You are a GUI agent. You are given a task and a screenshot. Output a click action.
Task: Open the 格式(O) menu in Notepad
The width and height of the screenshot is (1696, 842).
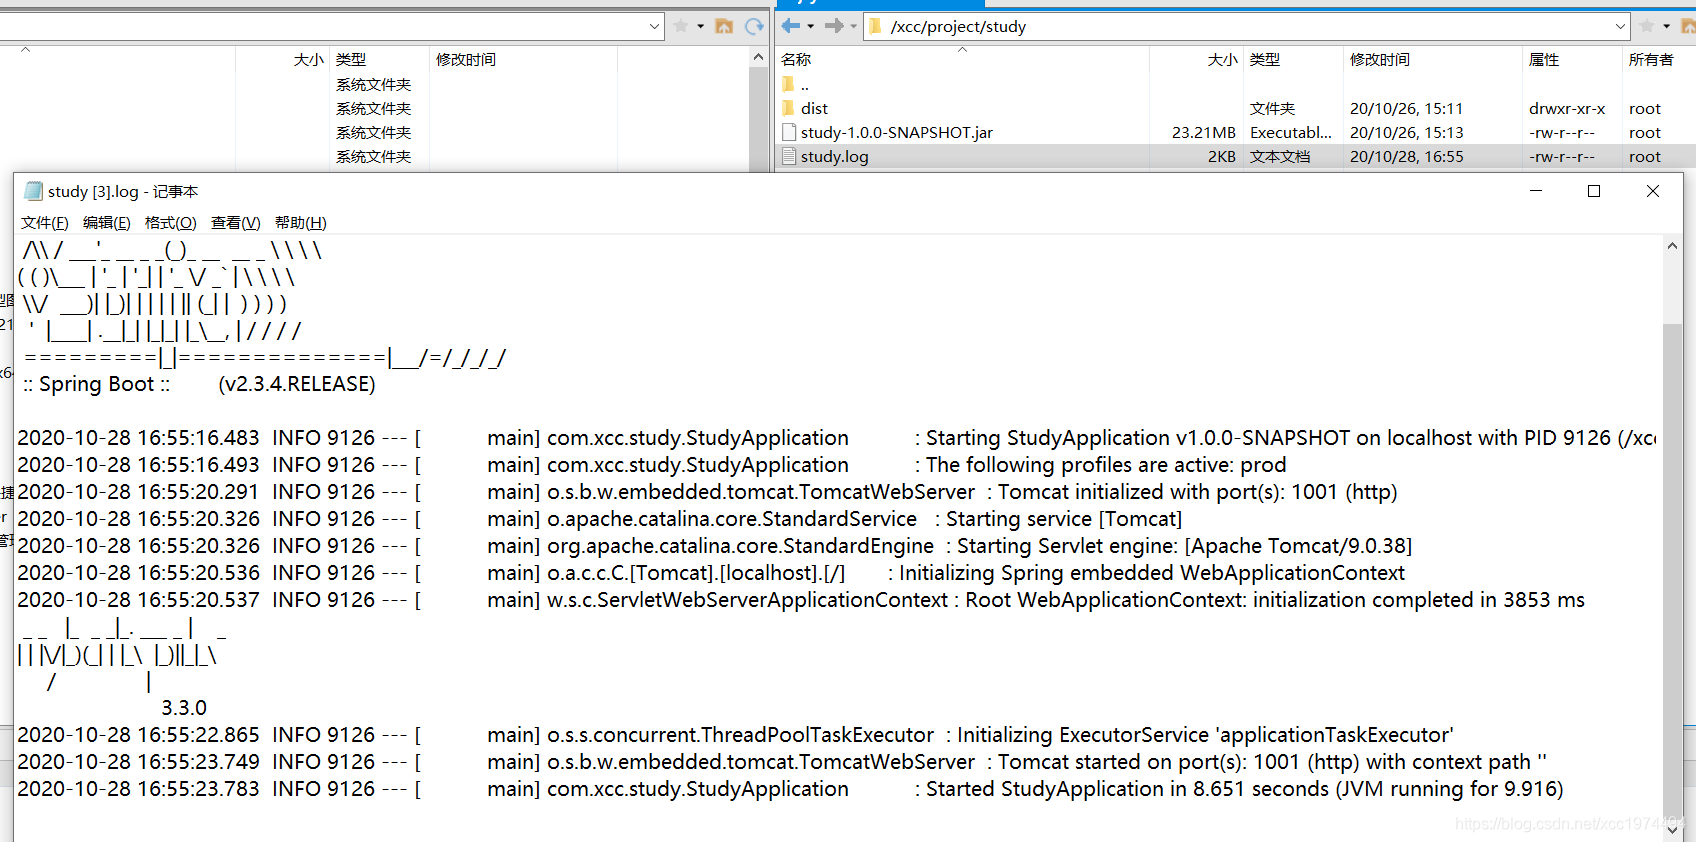pos(171,222)
